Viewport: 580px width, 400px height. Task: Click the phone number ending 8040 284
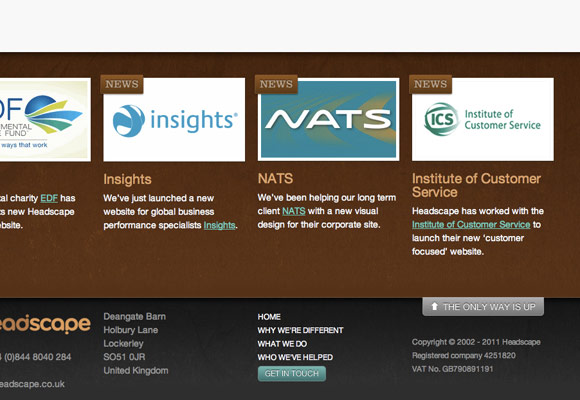point(36,357)
